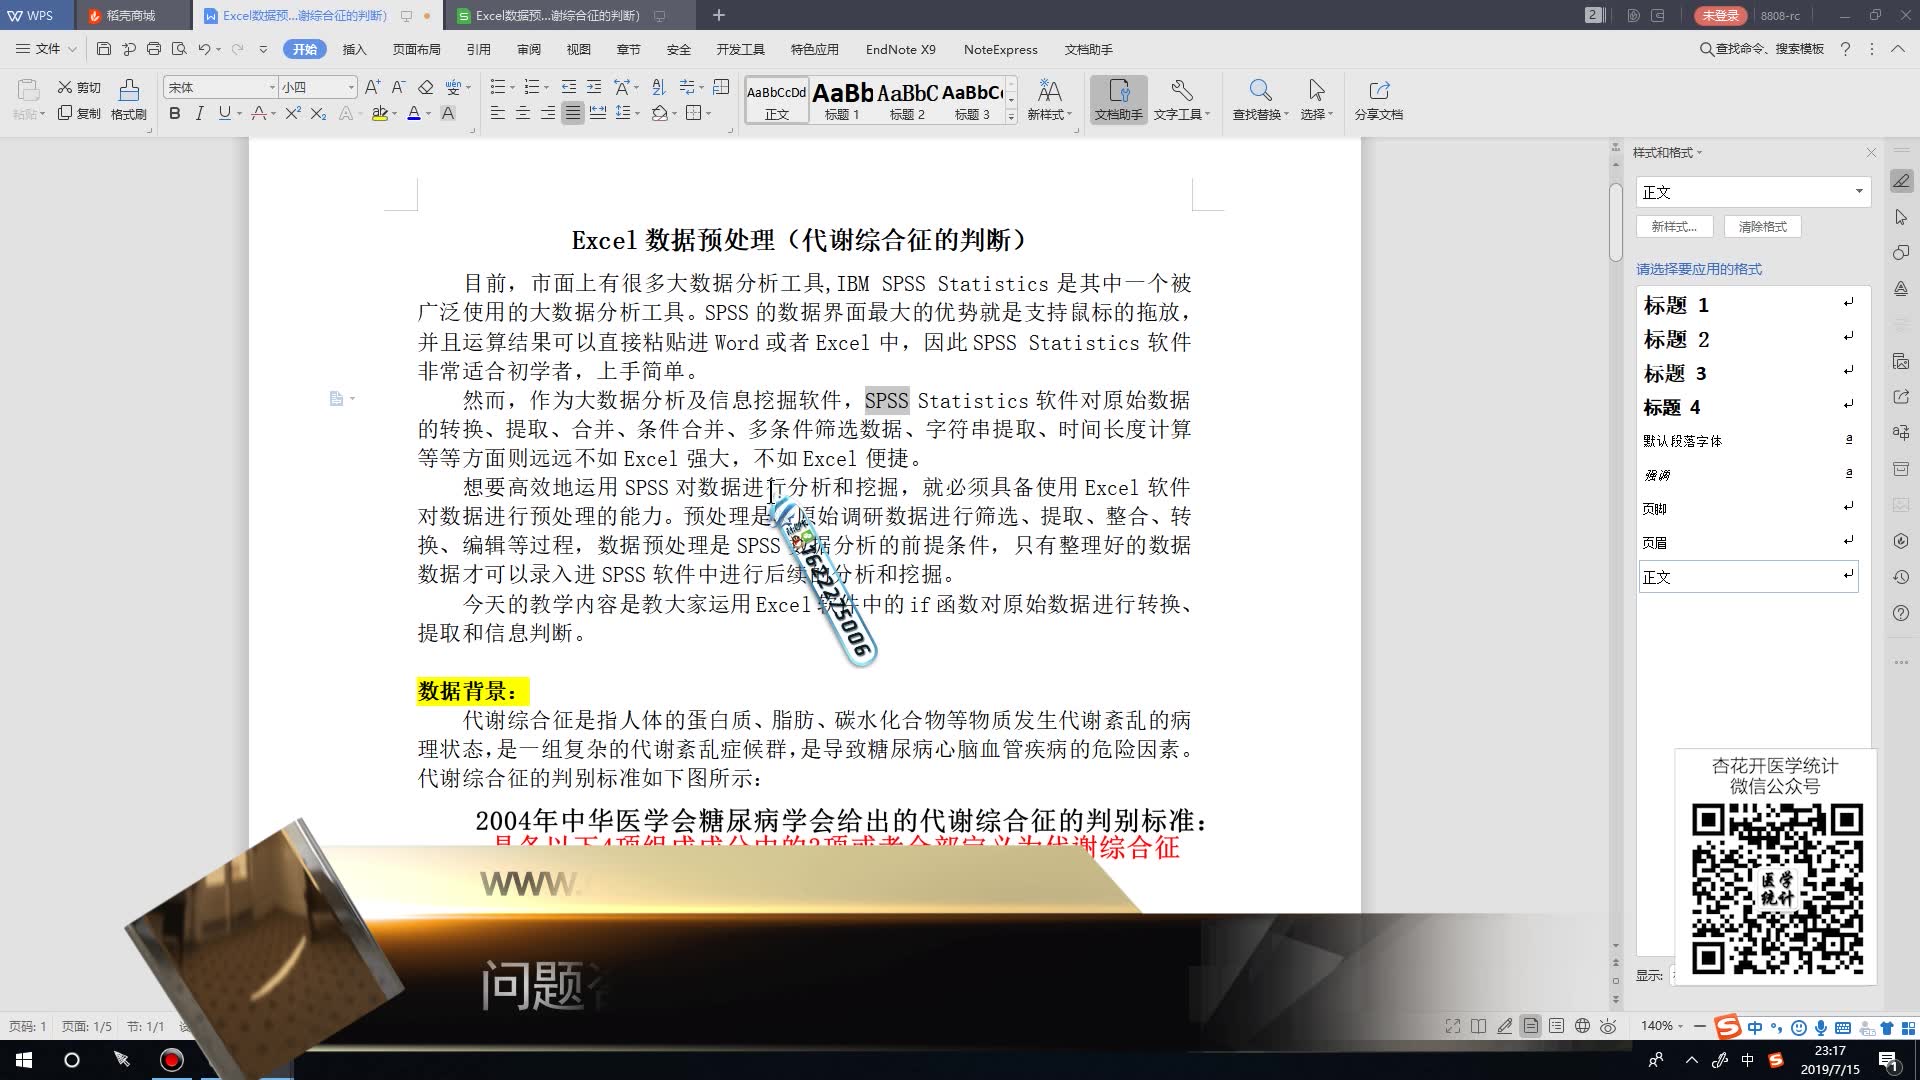Switch to the 插入 (Insert) ribbon tab
This screenshot has height=1080, width=1920.
pos(354,49)
